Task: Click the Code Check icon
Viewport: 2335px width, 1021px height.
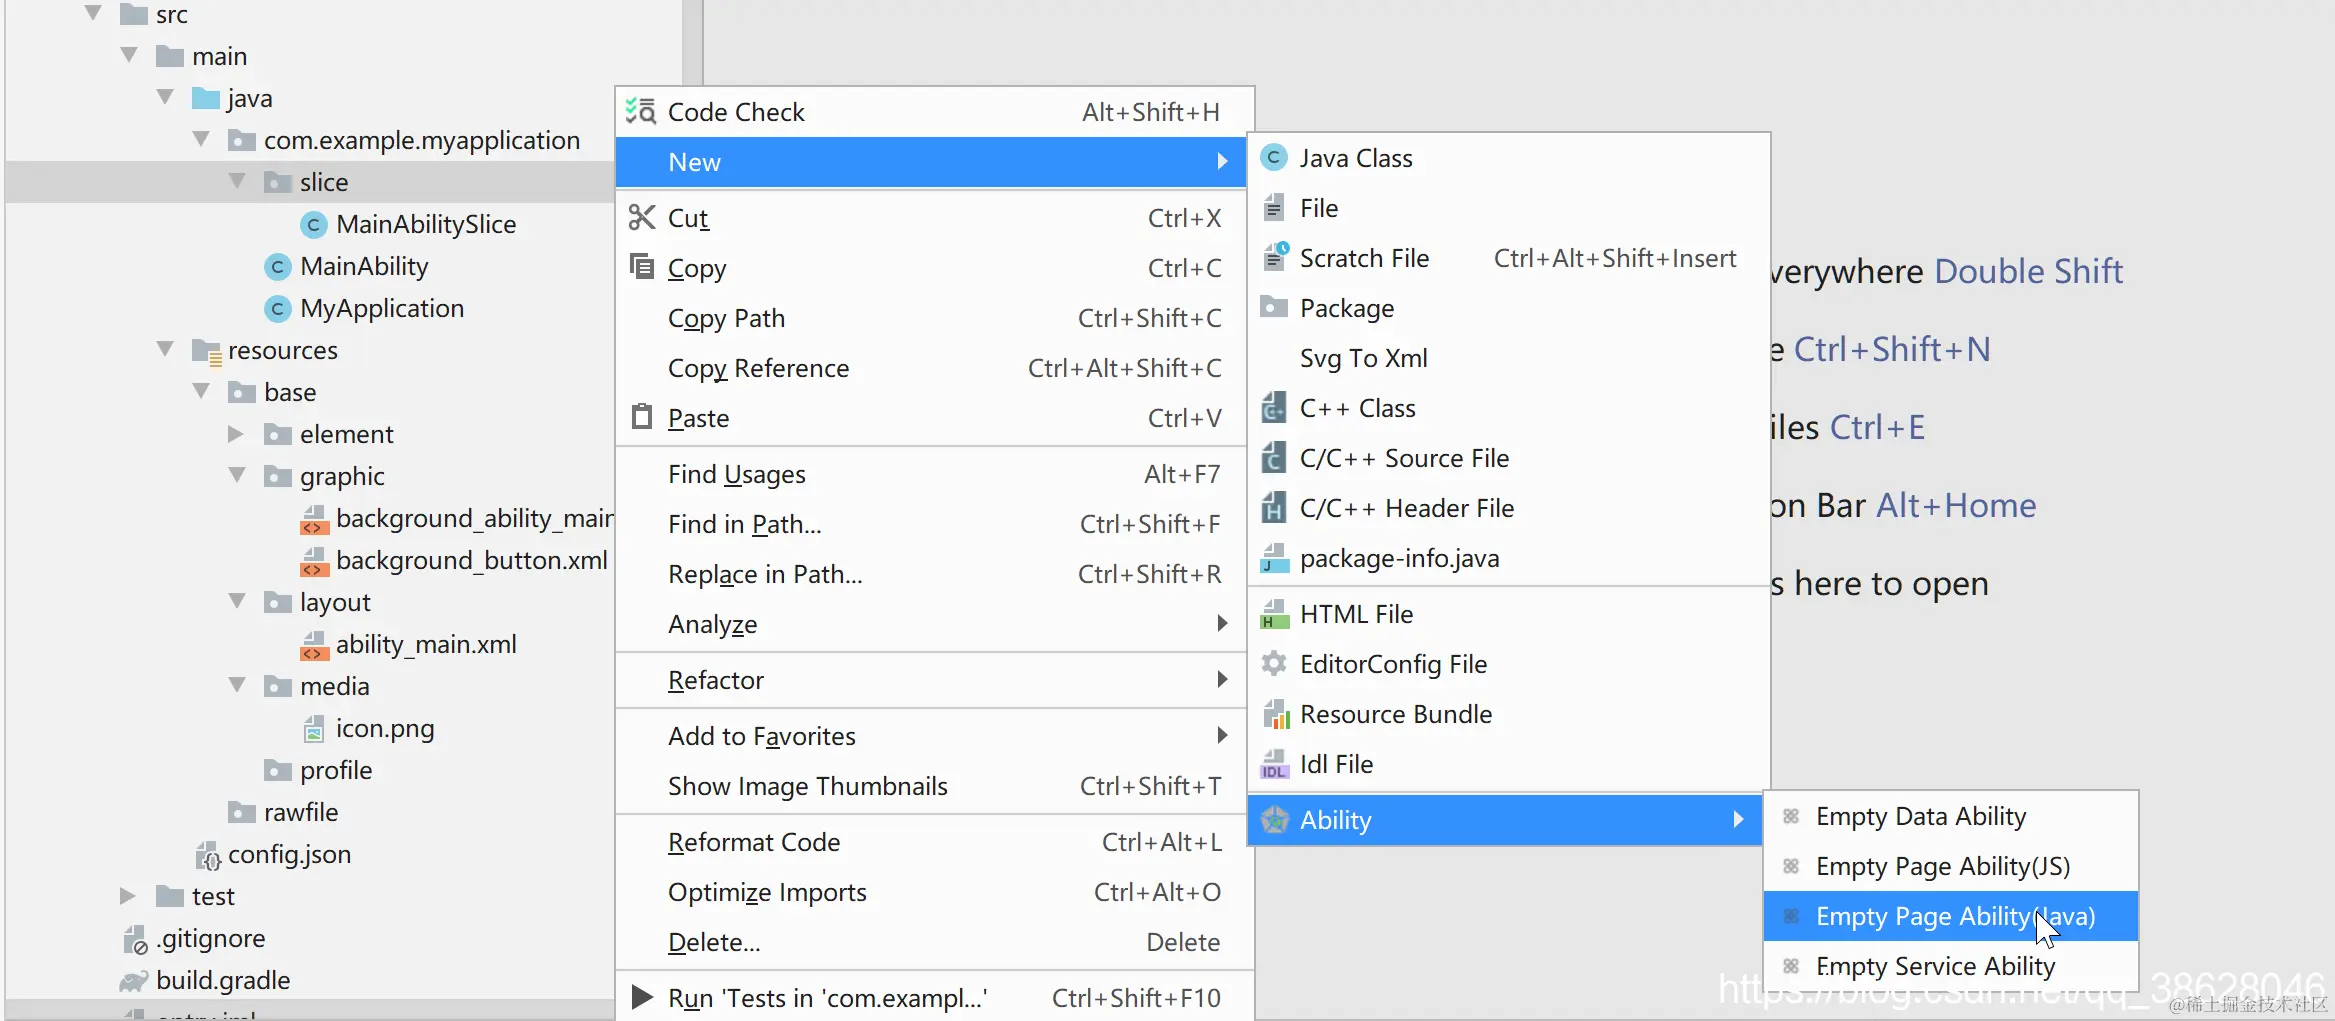Action: click(640, 111)
